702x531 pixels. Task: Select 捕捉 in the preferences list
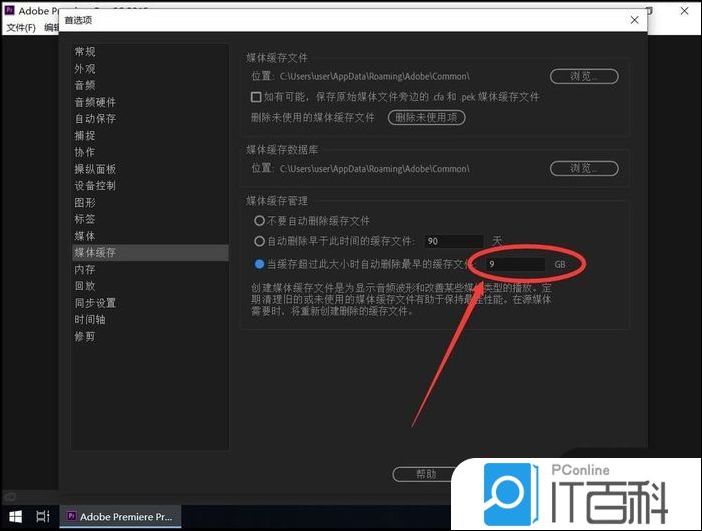tap(85, 135)
